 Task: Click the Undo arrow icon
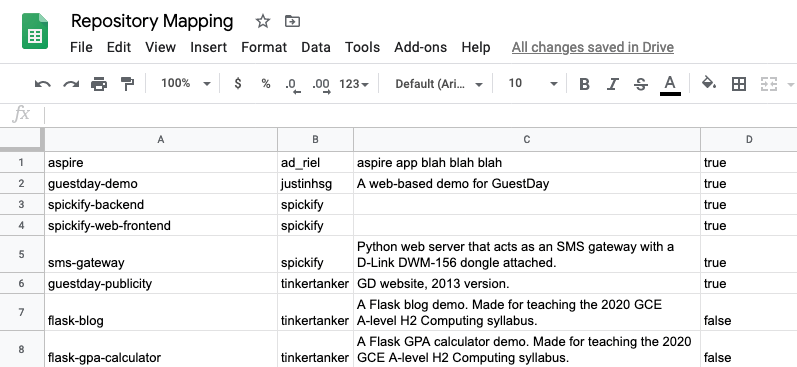pyautogui.click(x=43, y=84)
